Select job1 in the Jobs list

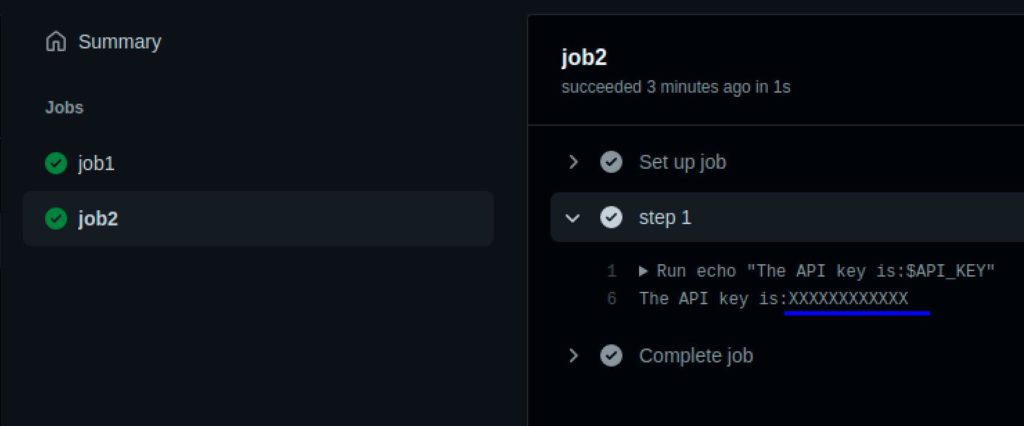97,163
